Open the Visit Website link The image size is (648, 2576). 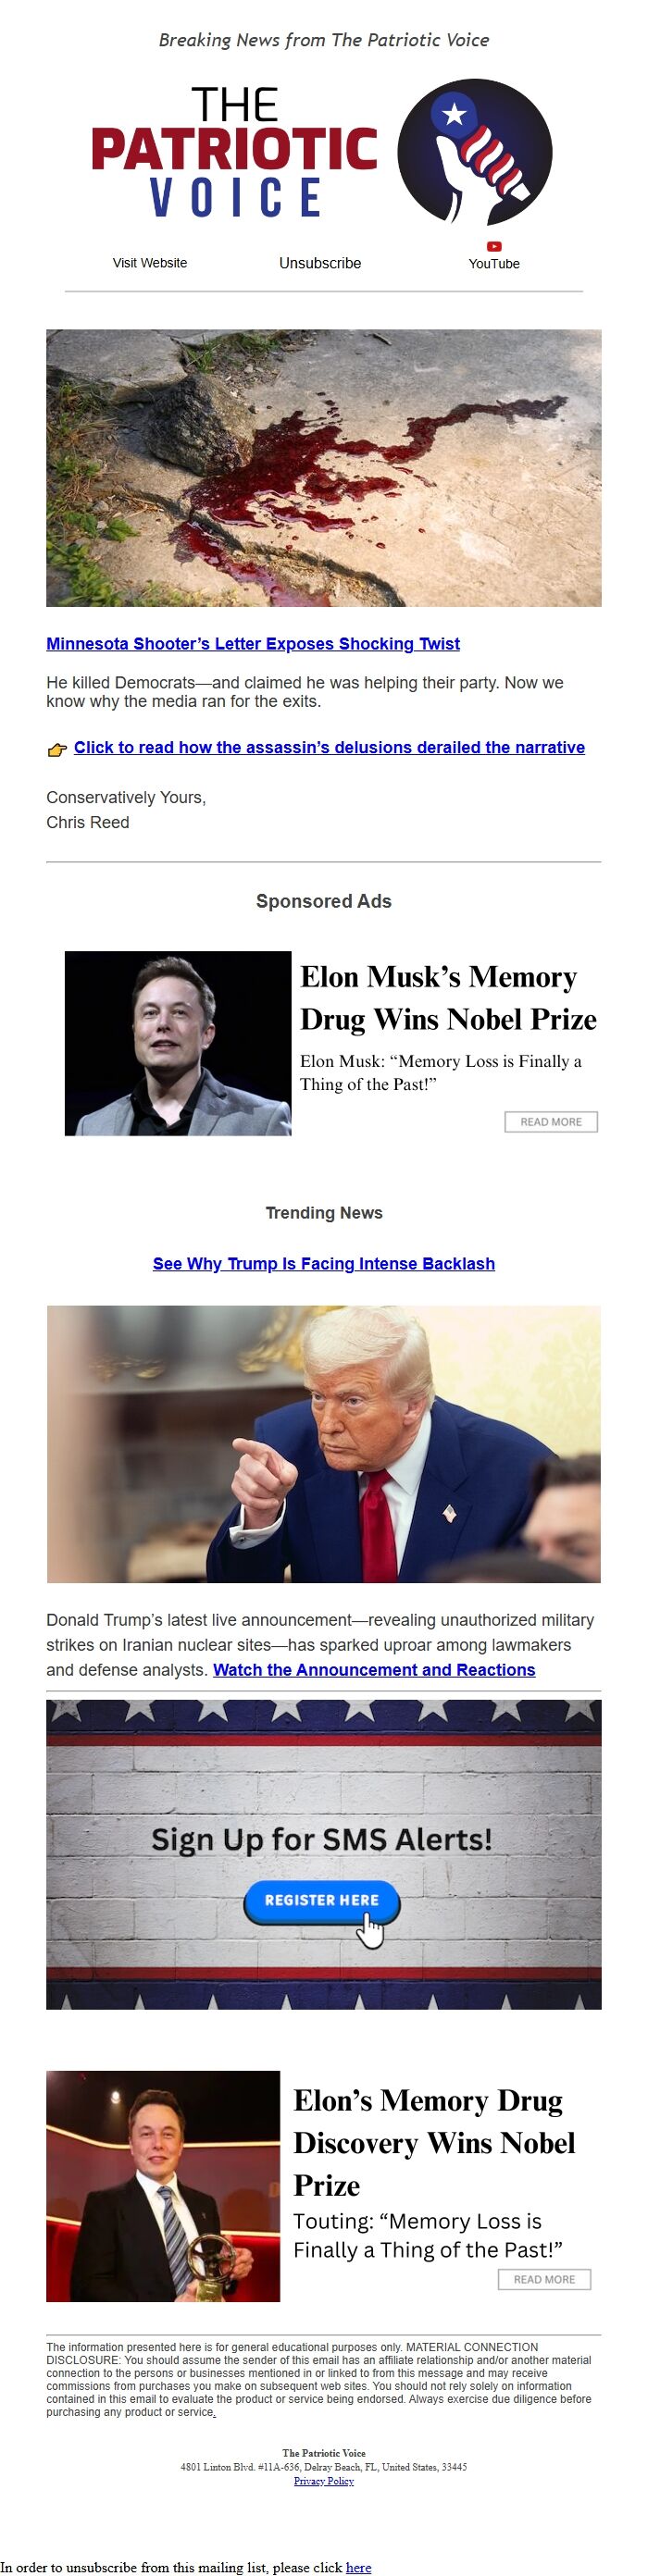150,263
